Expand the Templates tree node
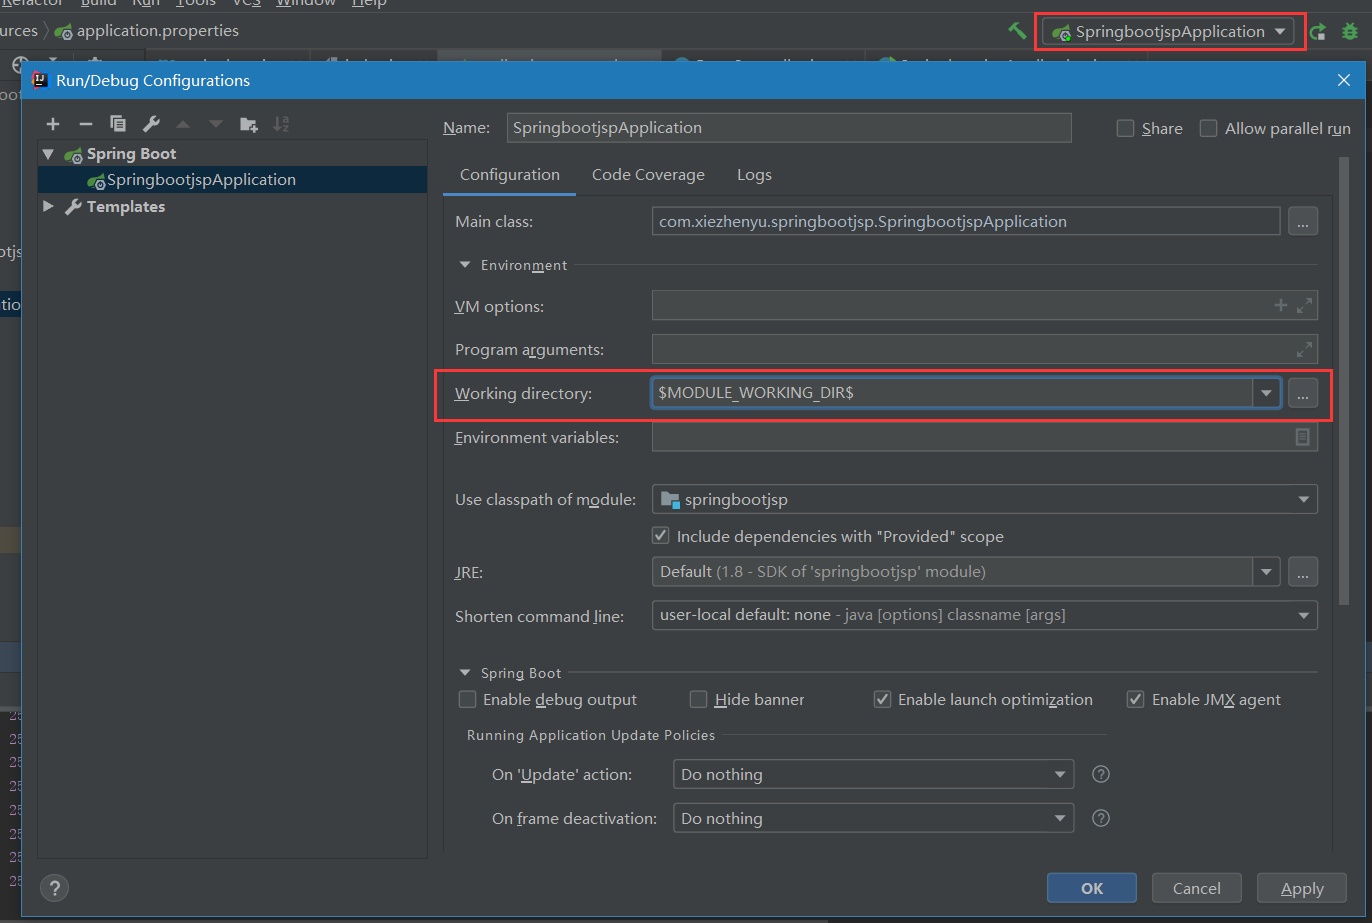1372x923 pixels. (48, 206)
